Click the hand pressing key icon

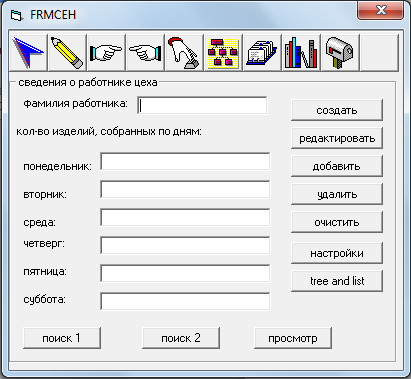(x=184, y=52)
